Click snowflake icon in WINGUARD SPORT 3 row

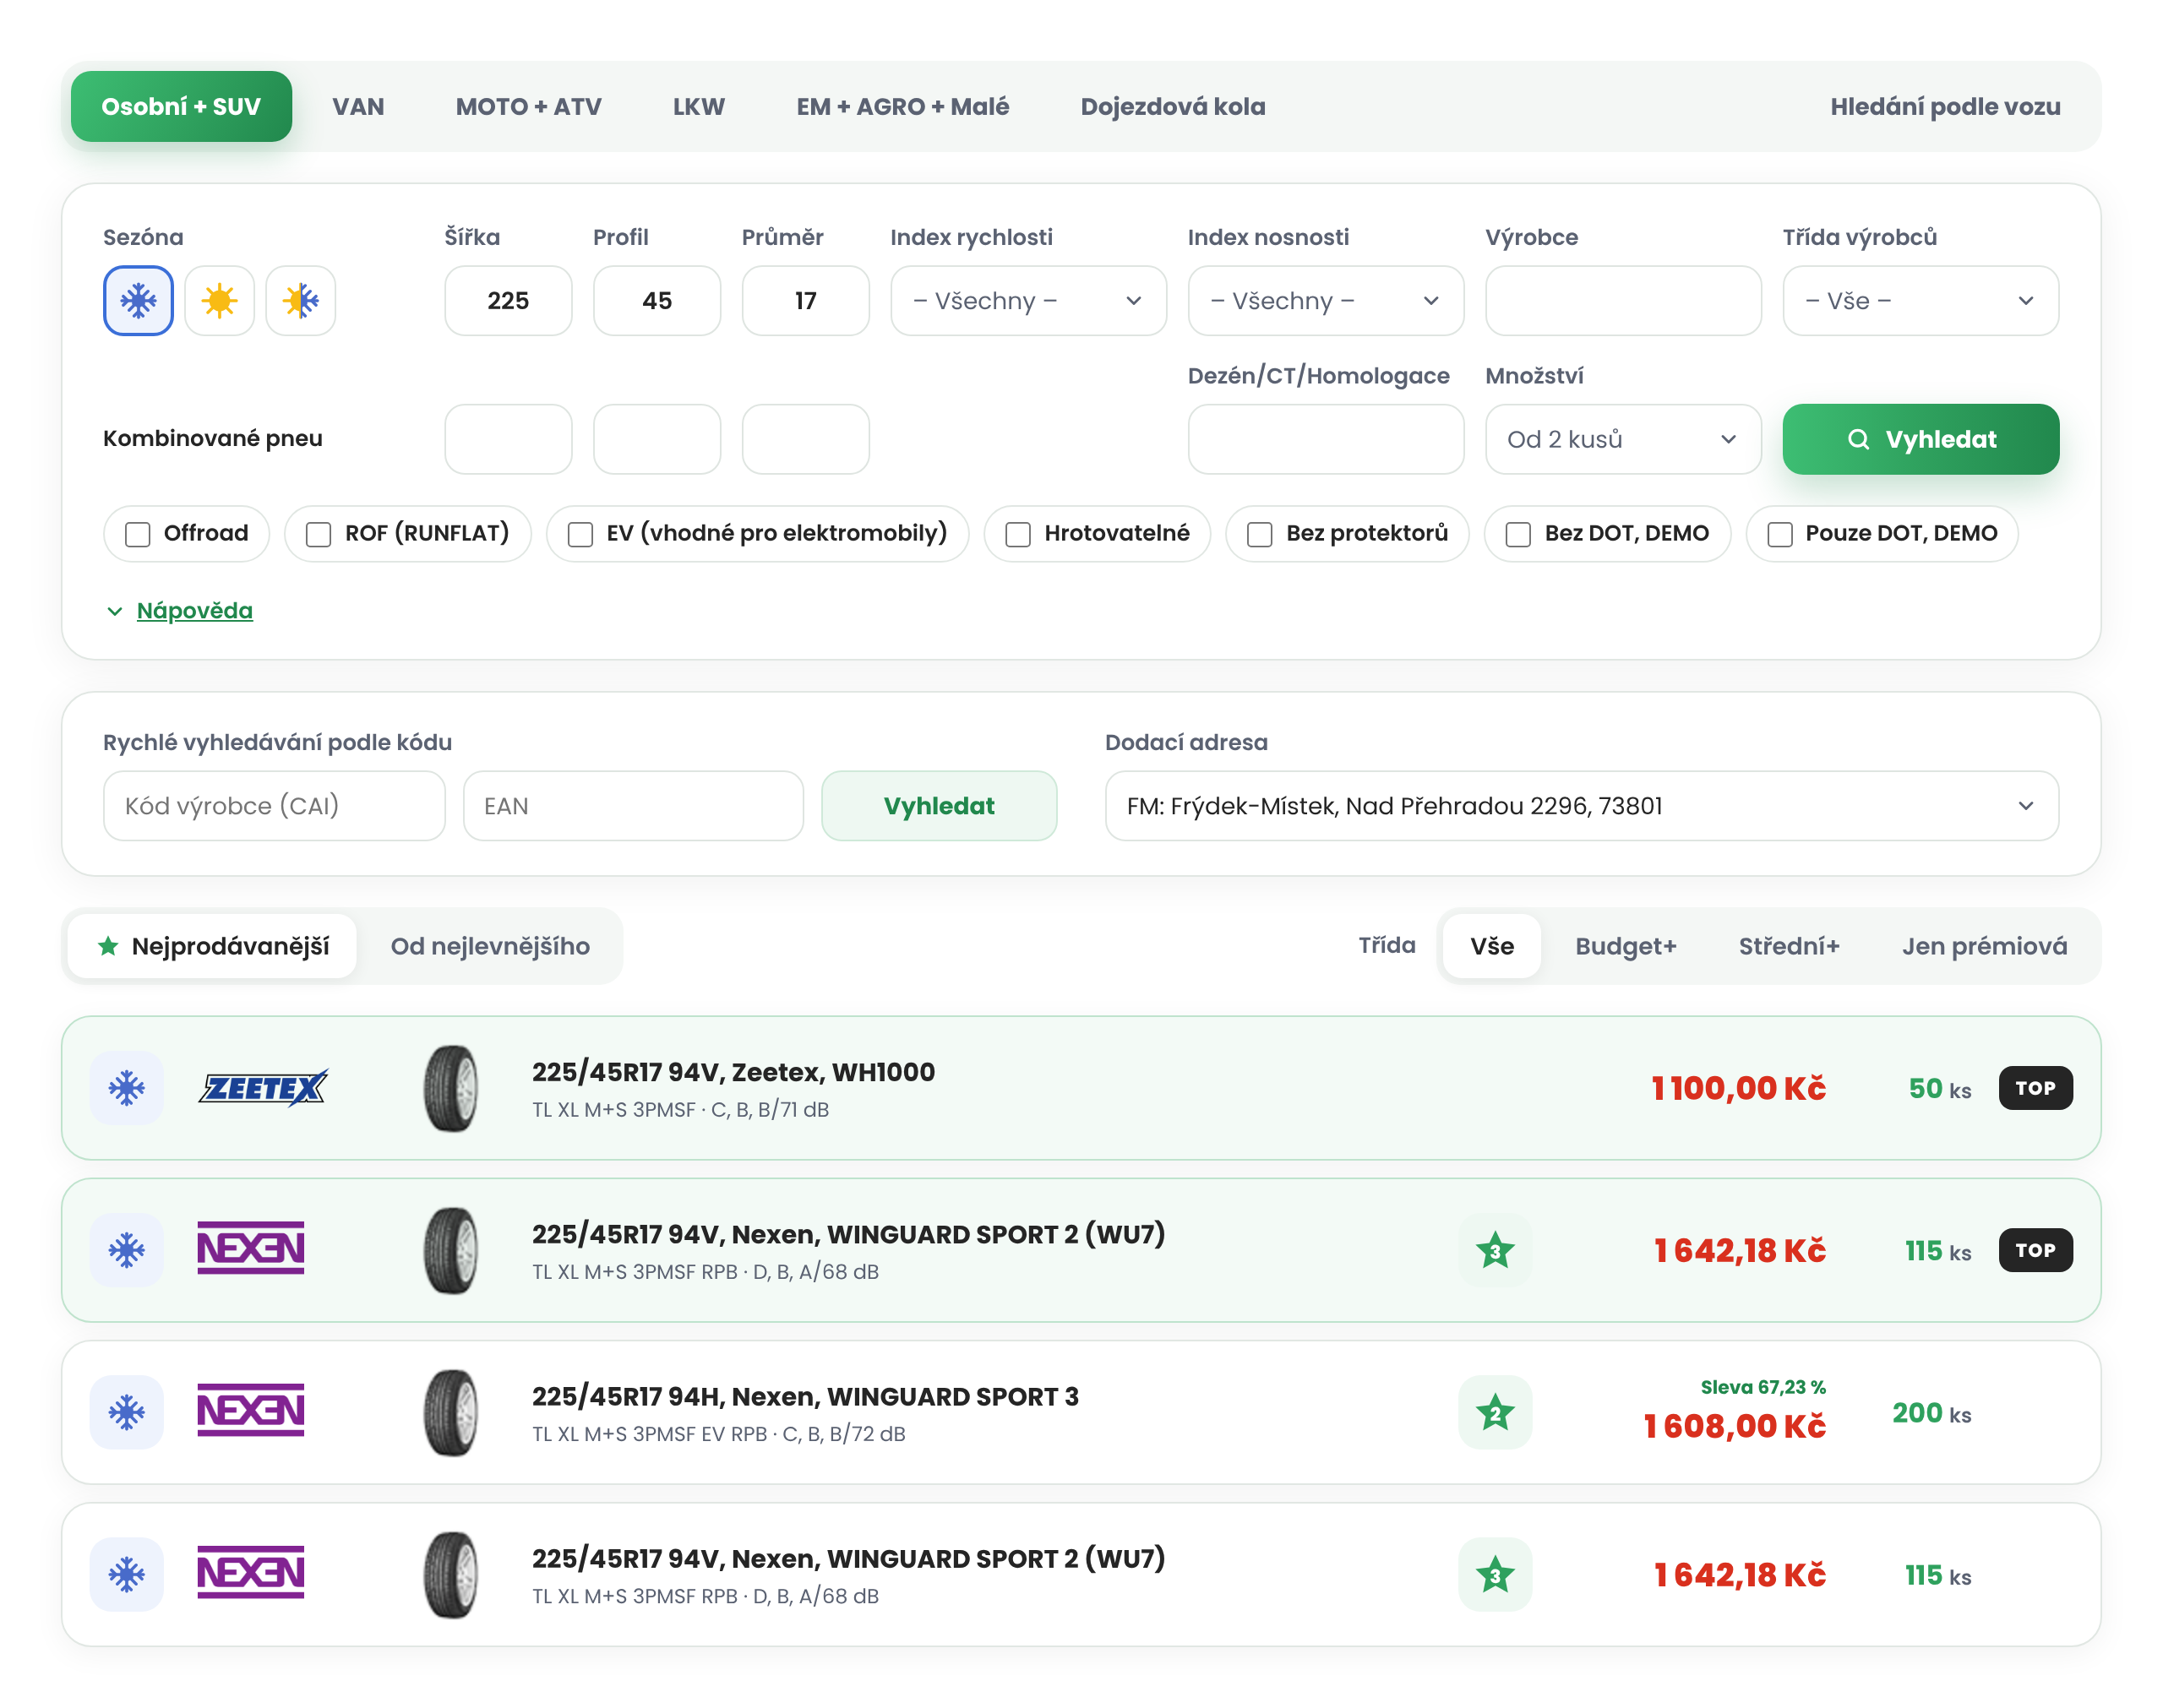pyautogui.click(x=127, y=1412)
